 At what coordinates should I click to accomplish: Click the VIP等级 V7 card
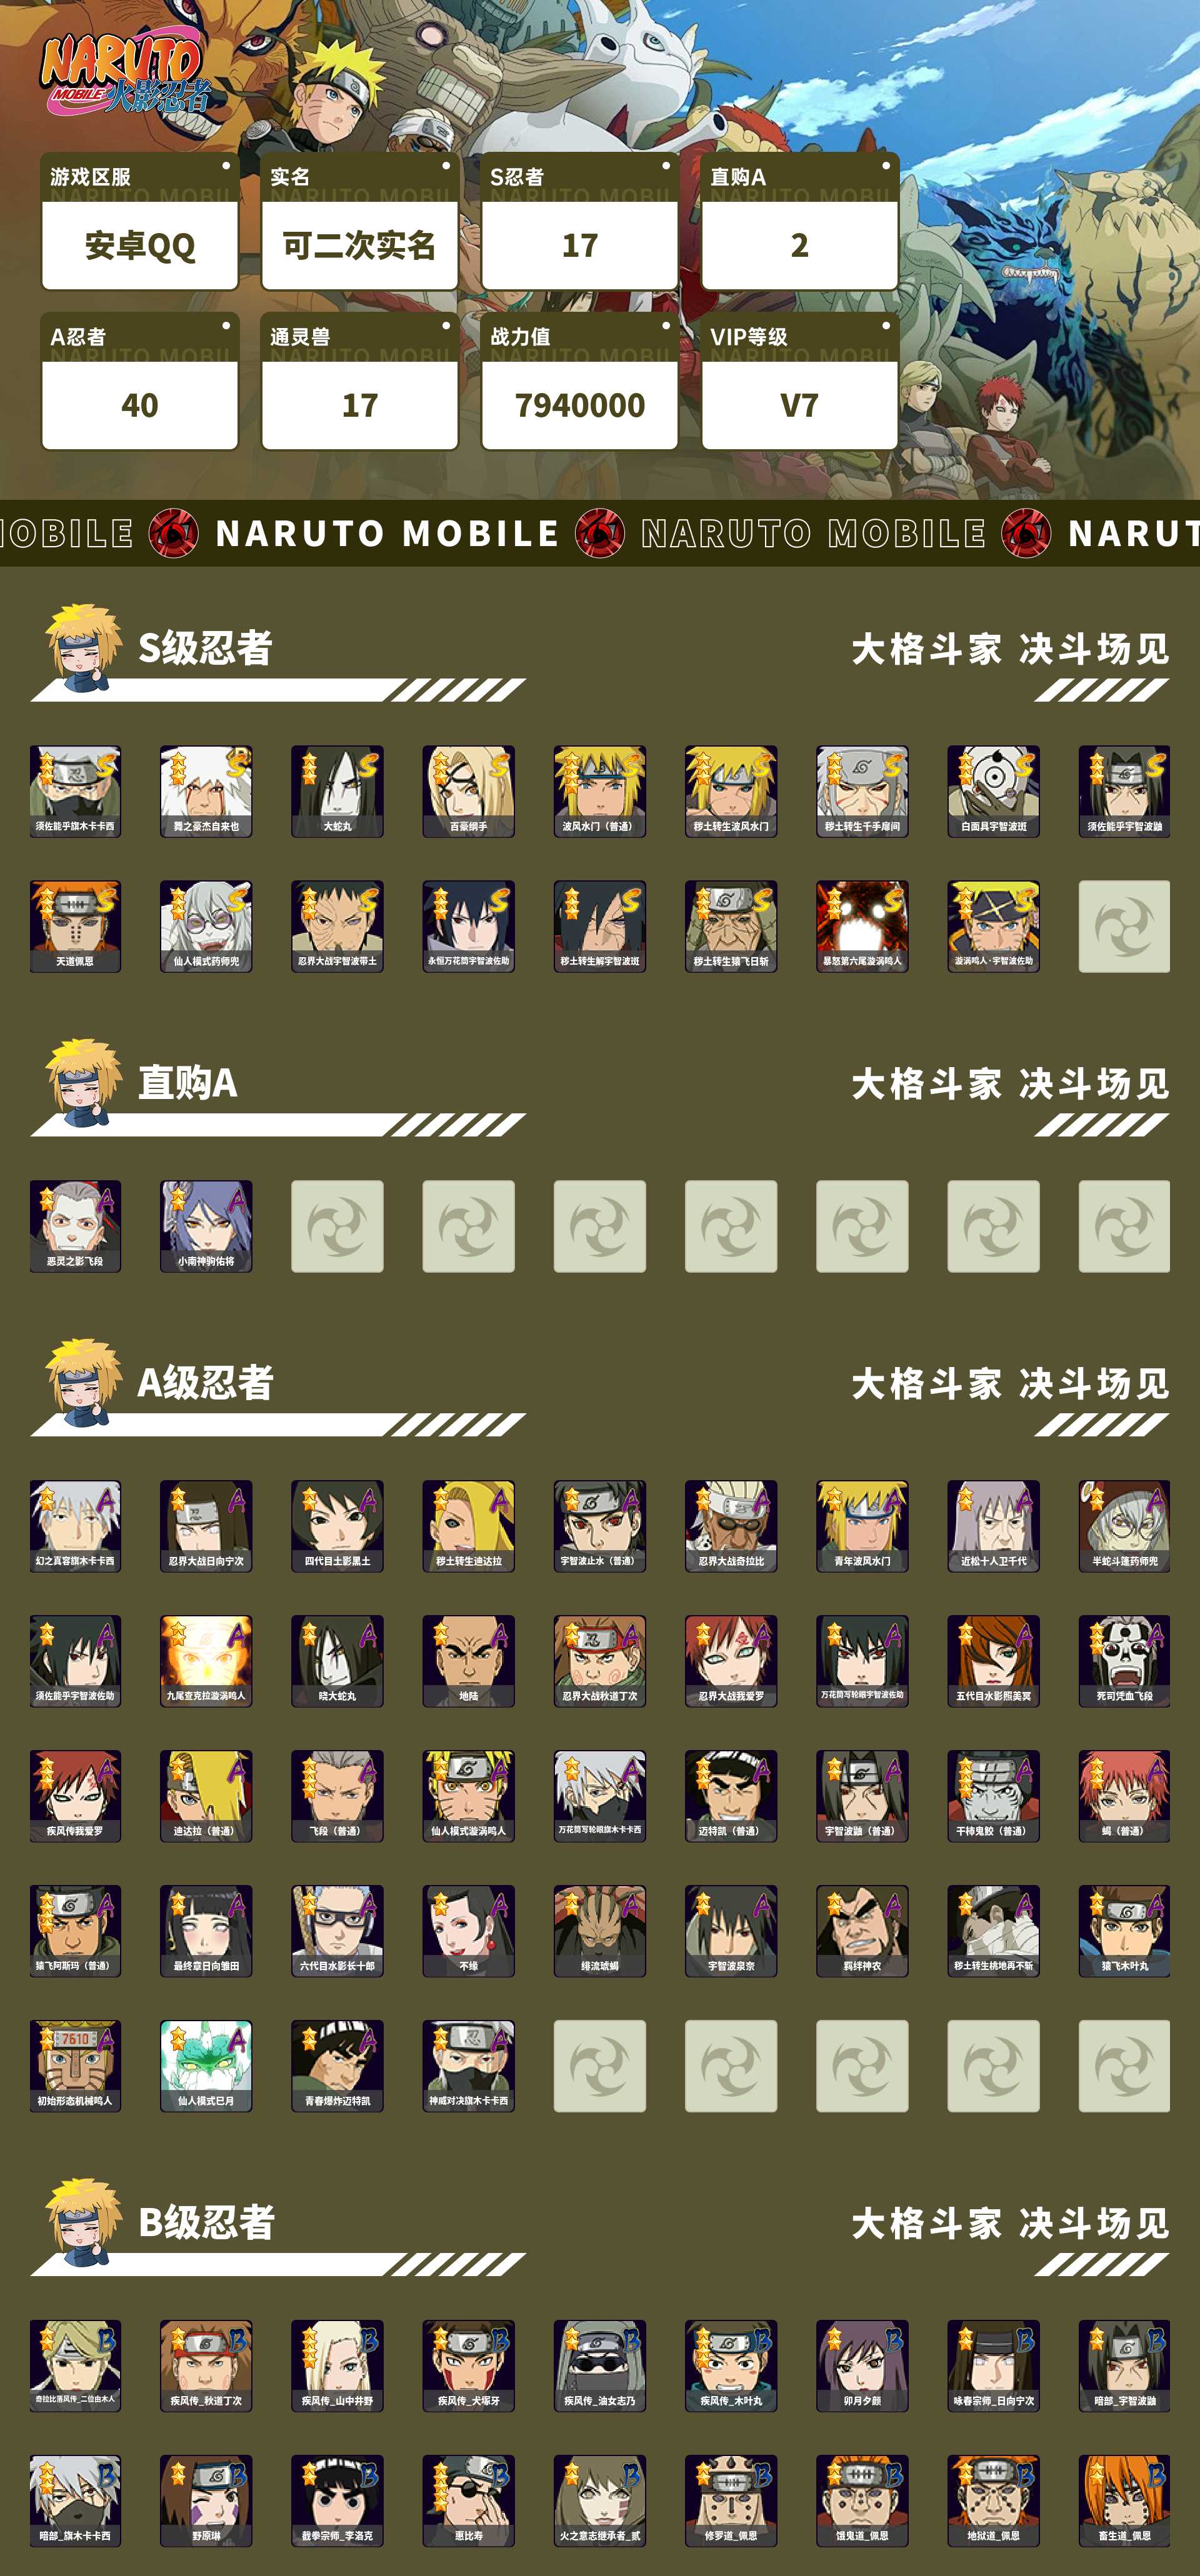pos(800,381)
